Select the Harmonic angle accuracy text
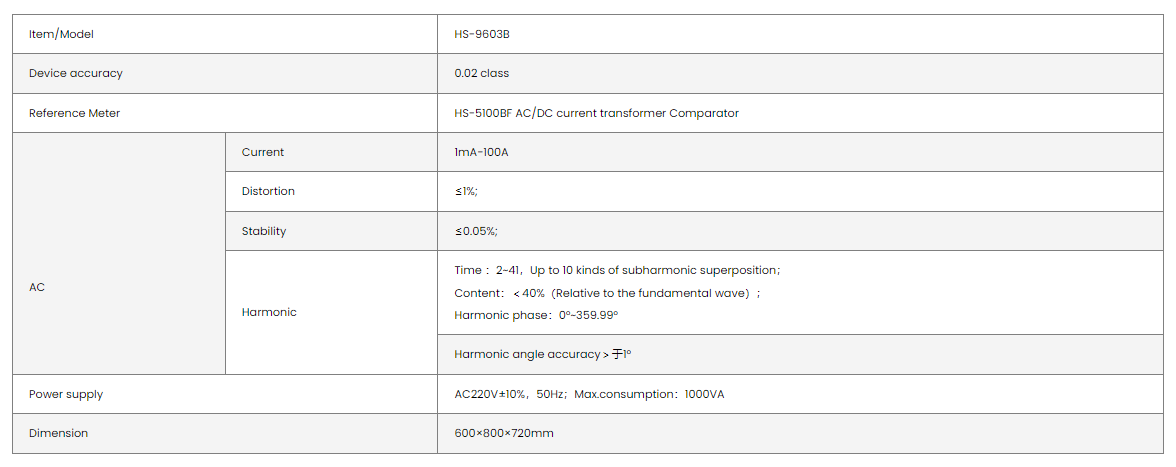This screenshot has height=467, width=1176. [x=543, y=354]
